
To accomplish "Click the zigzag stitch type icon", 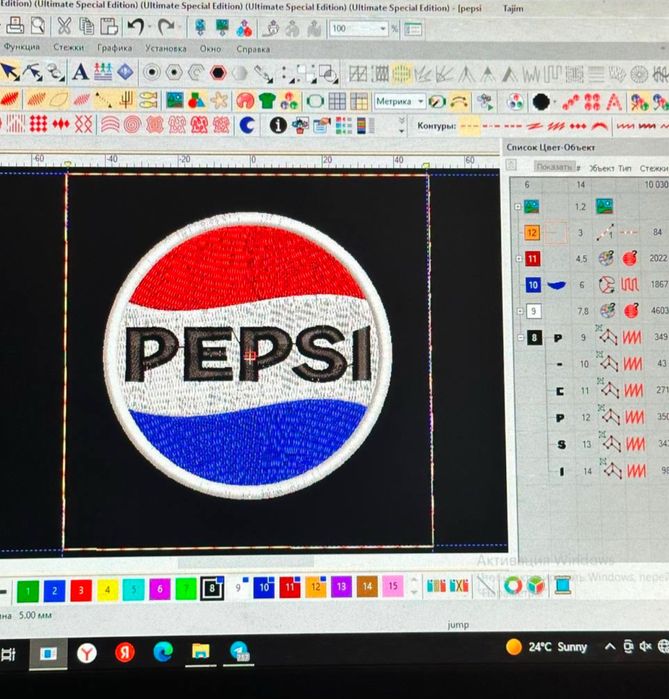I will click(531, 74).
